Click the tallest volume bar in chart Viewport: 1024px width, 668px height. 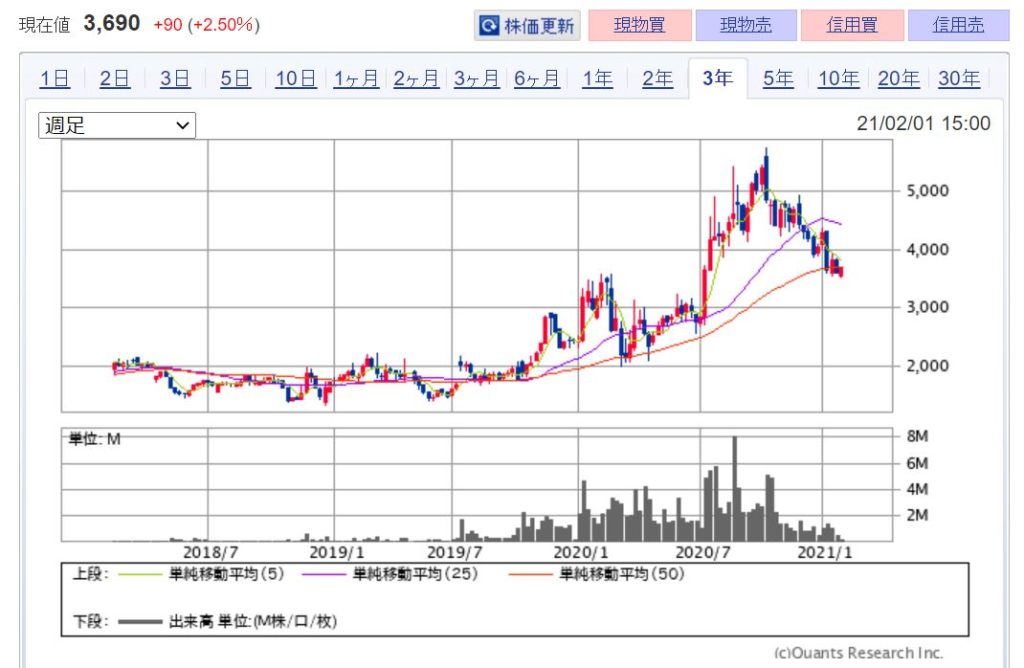point(735,490)
